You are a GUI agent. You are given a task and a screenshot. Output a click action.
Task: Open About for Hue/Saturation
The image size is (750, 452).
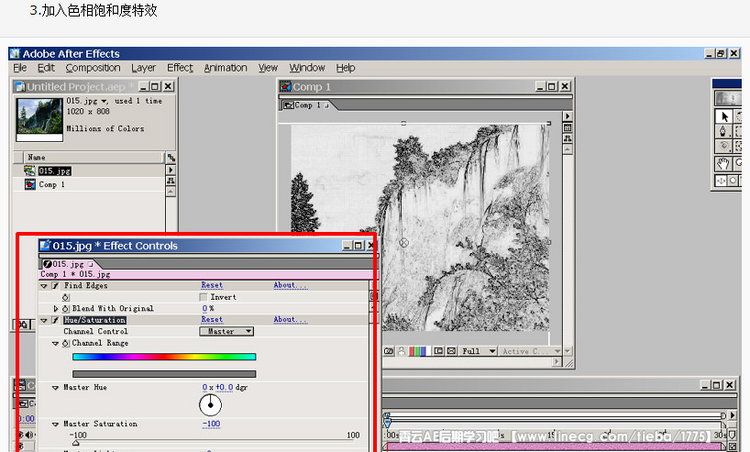tap(290, 320)
